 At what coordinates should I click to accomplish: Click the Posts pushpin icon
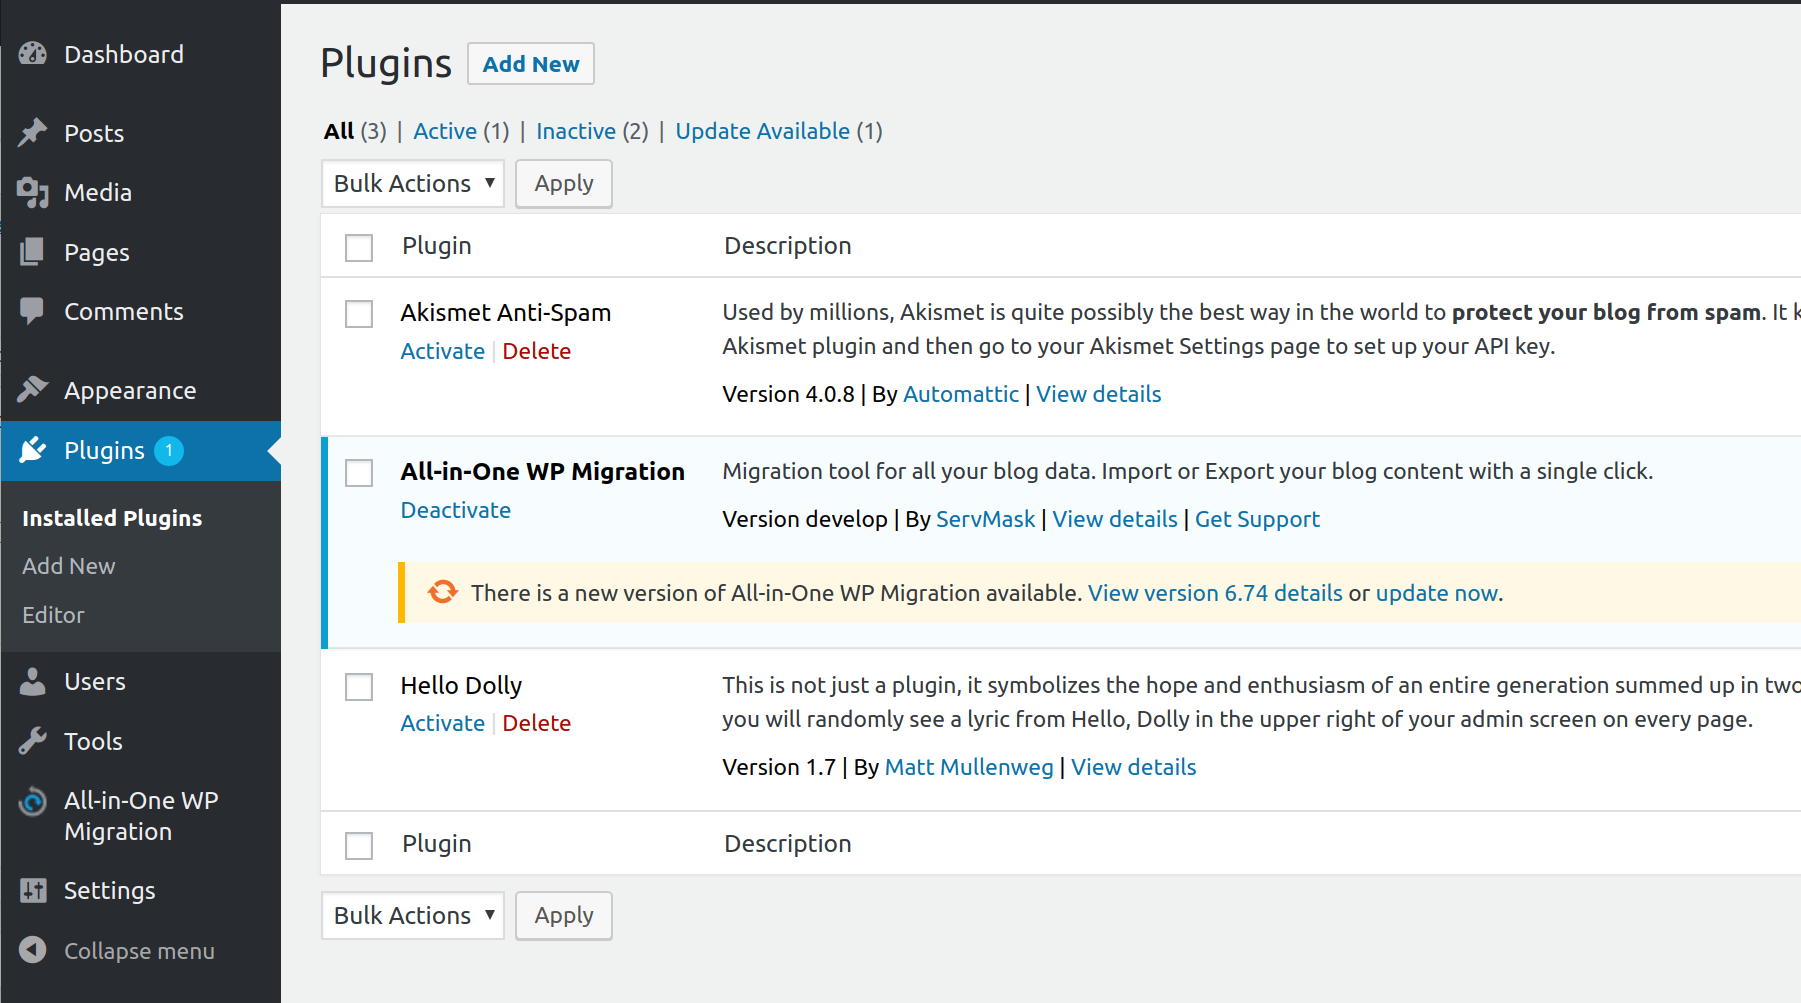[33, 133]
